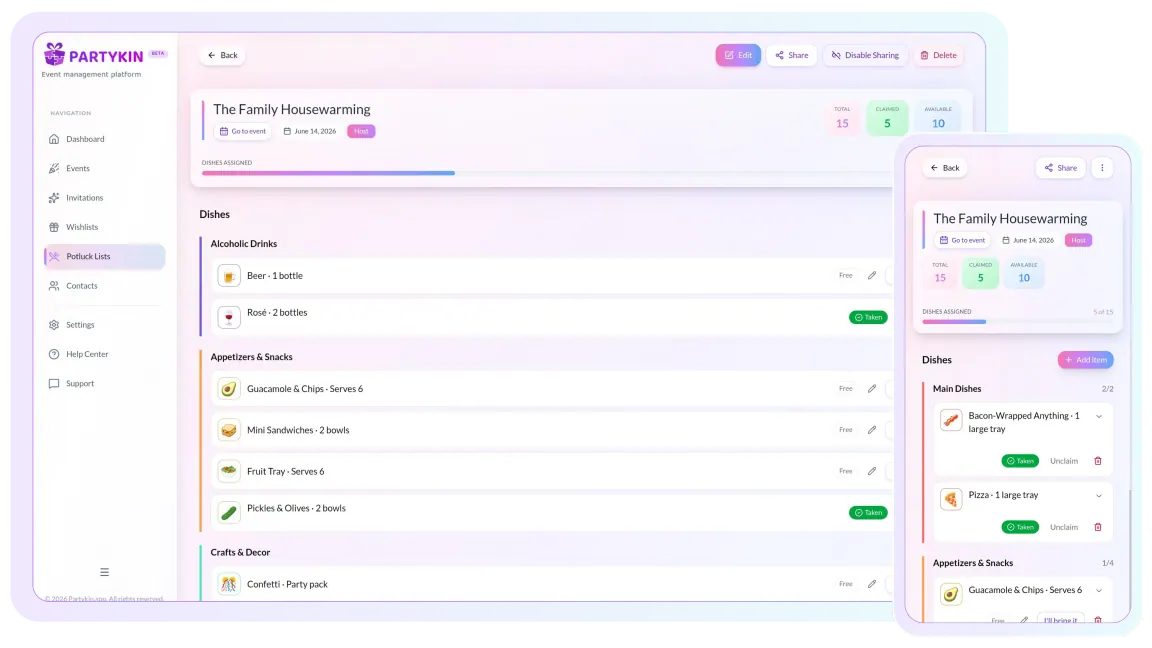This screenshot has height=648, width=1152.
Task: Toggle the Taken status on Rosé
Action: coord(868,317)
